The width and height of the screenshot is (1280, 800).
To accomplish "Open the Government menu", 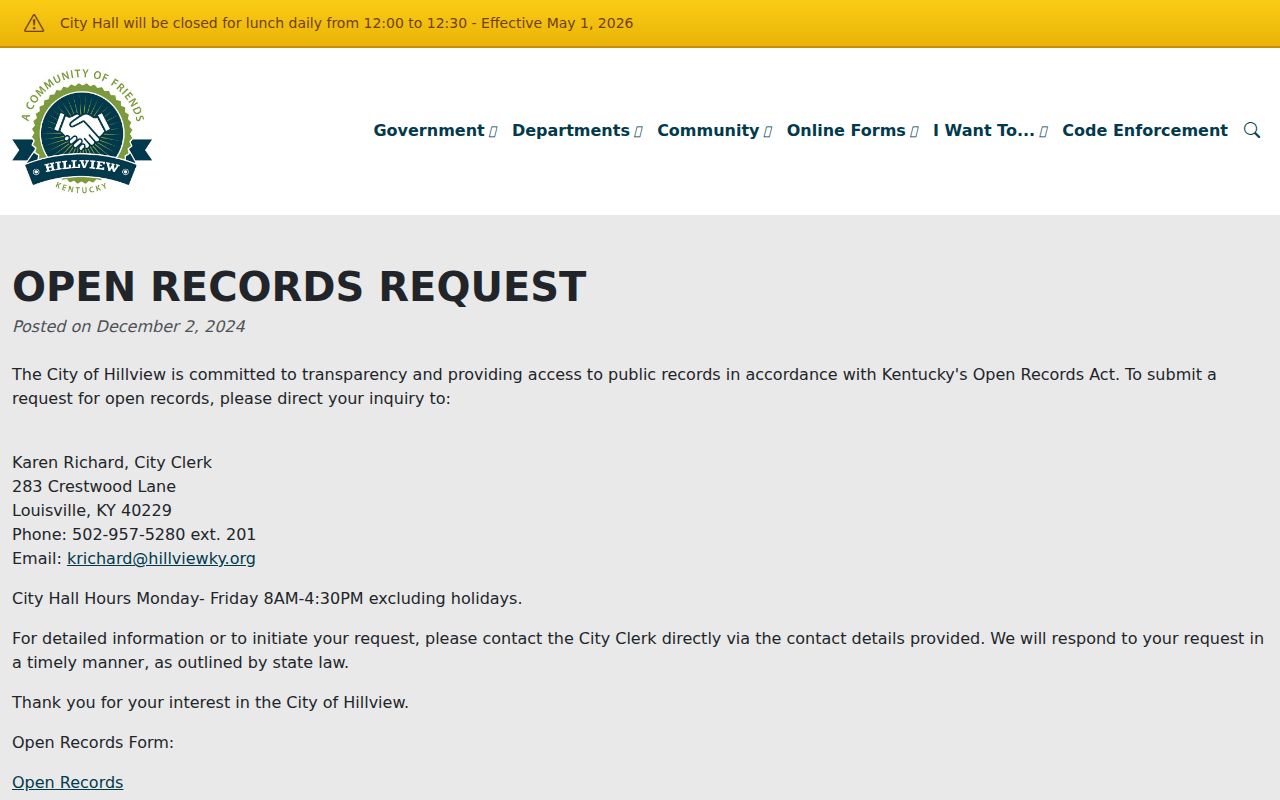I will pyautogui.click(x=429, y=130).
